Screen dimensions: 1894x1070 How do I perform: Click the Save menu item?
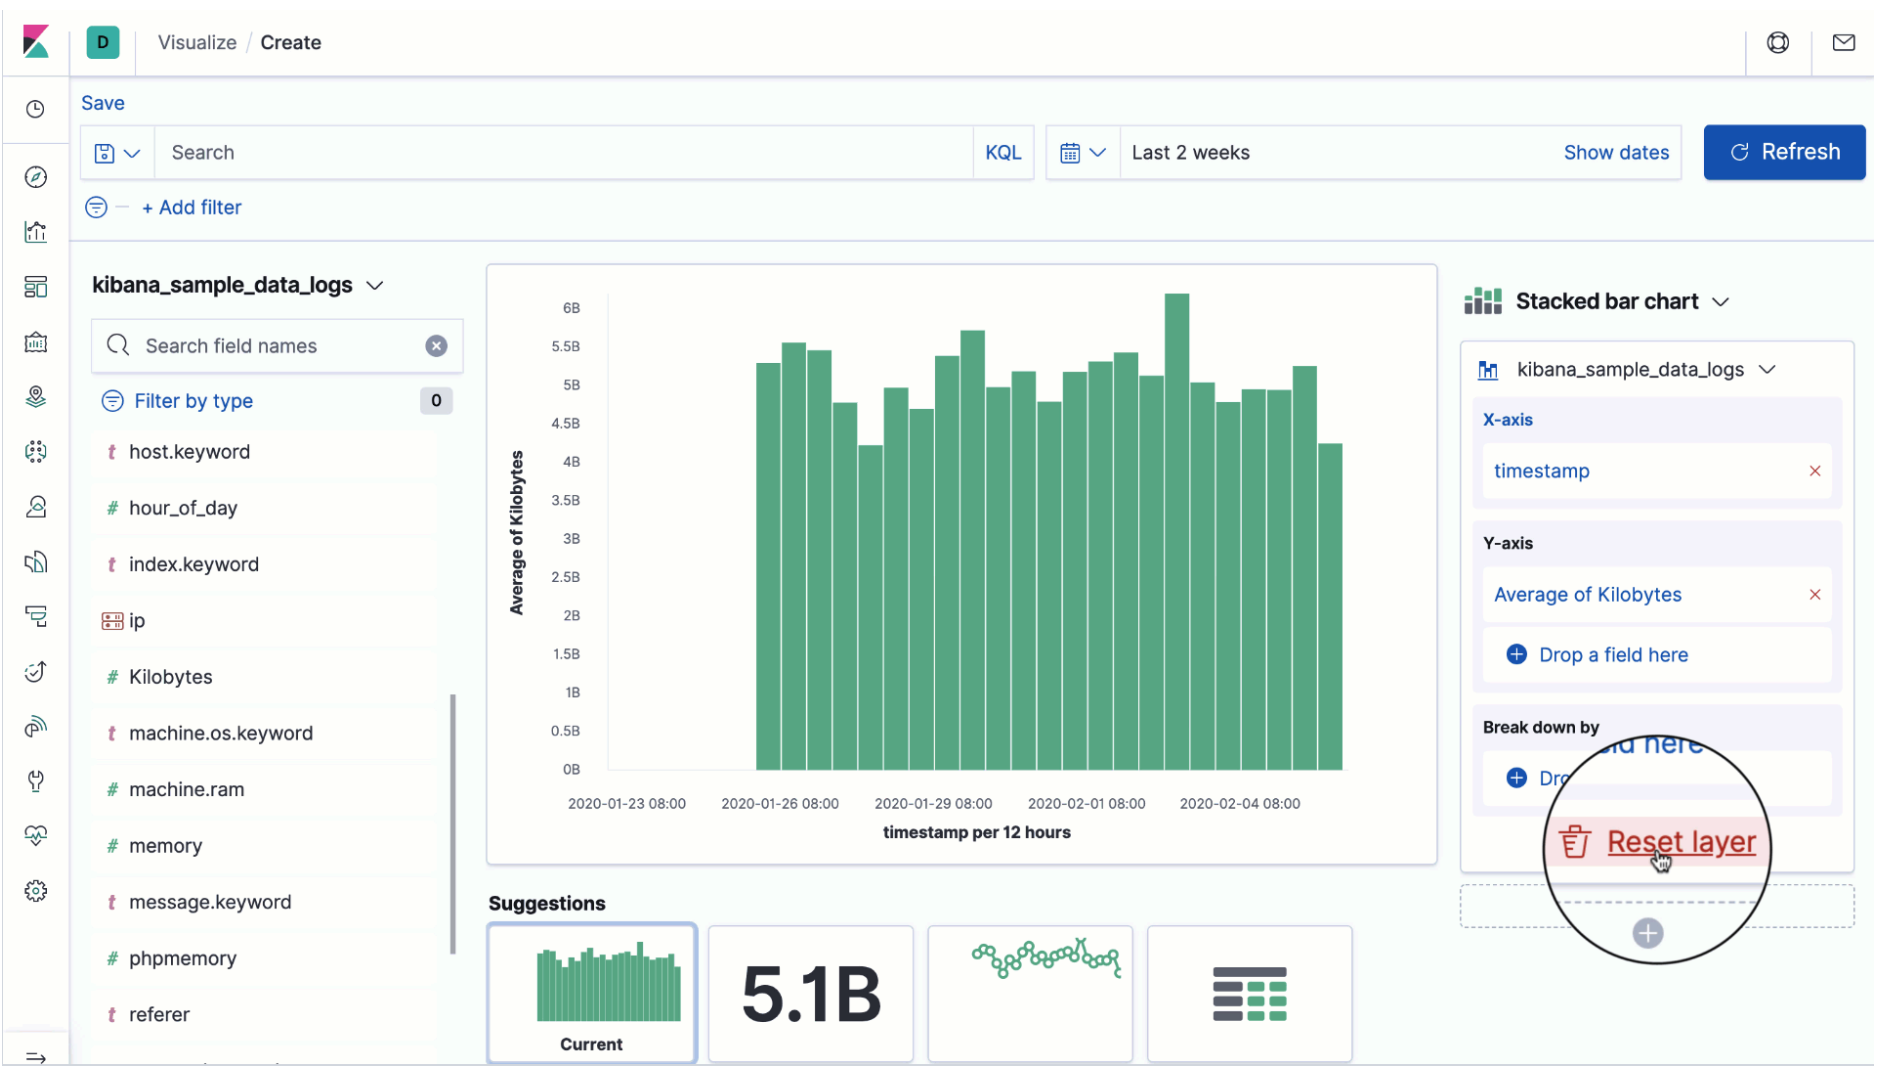click(103, 103)
